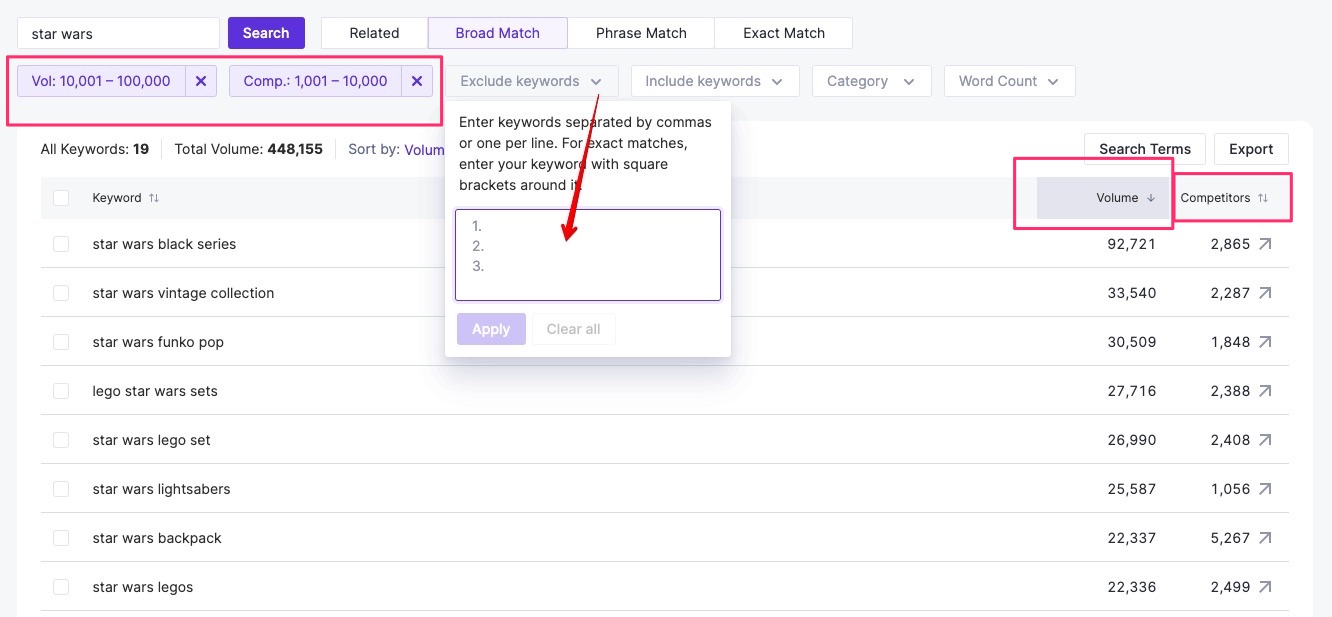Image resolution: width=1332 pixels, height=617 pixels.
Task: Switch to the Phrase Match tab
Action: click(x=641, y=33)
